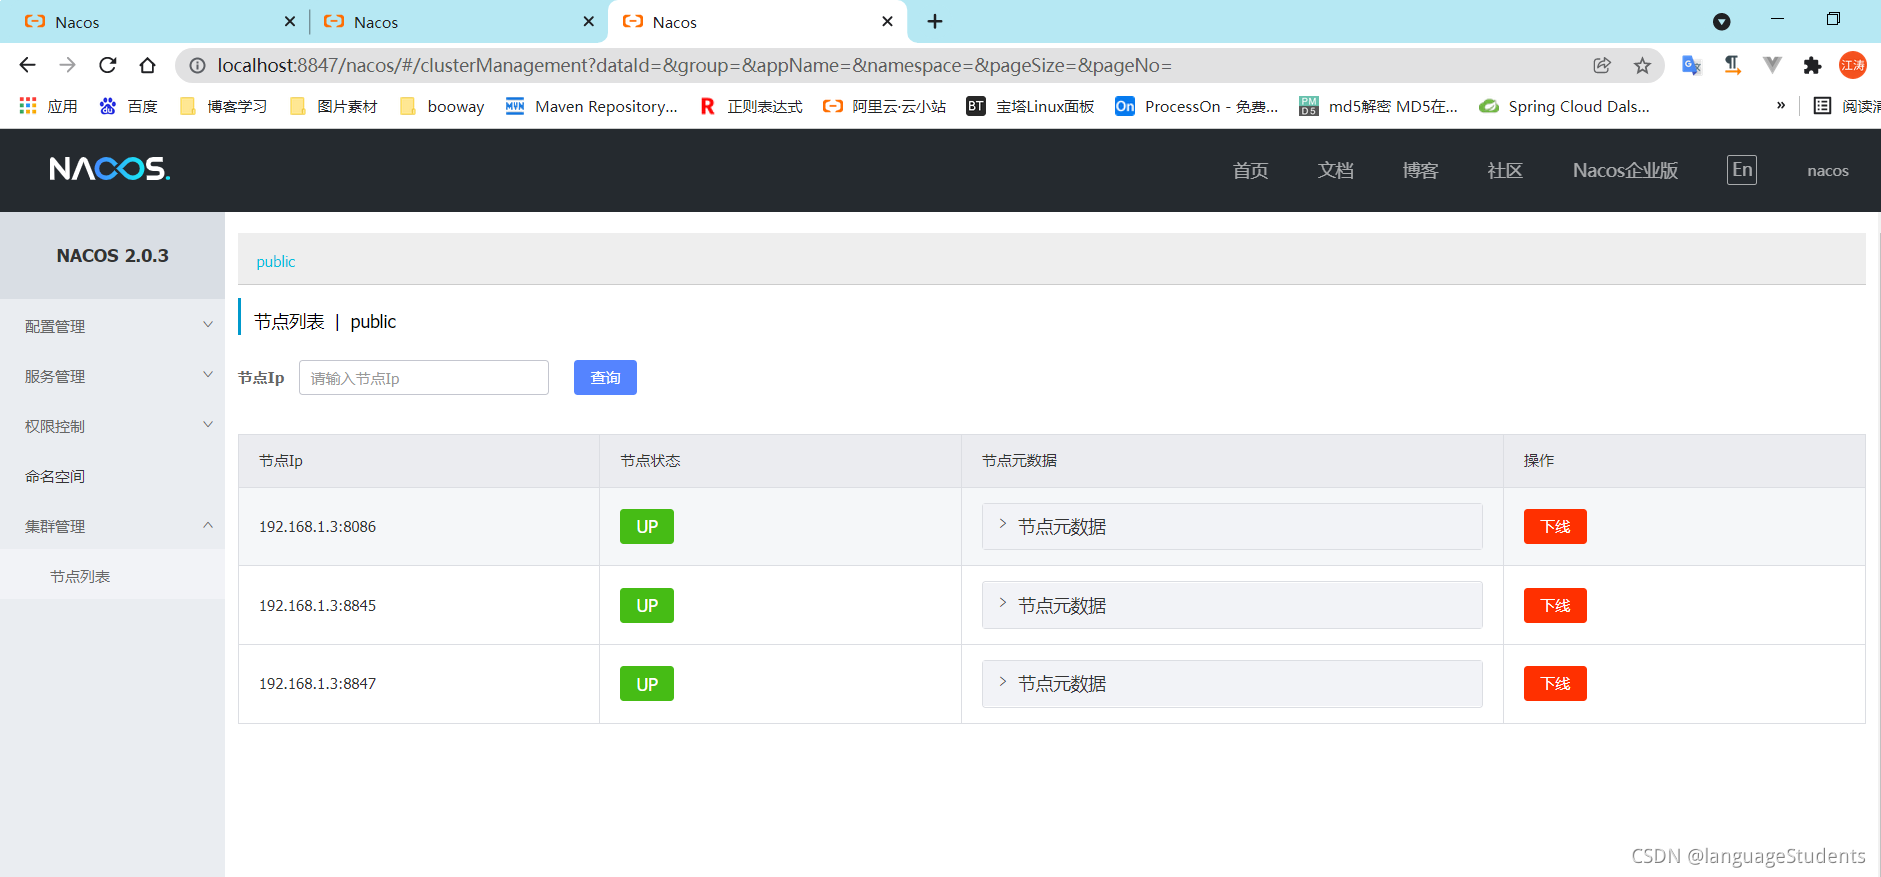Close the first Nacos tab
The width and height of the screenshot is (1881, 877).
[290, 21]
